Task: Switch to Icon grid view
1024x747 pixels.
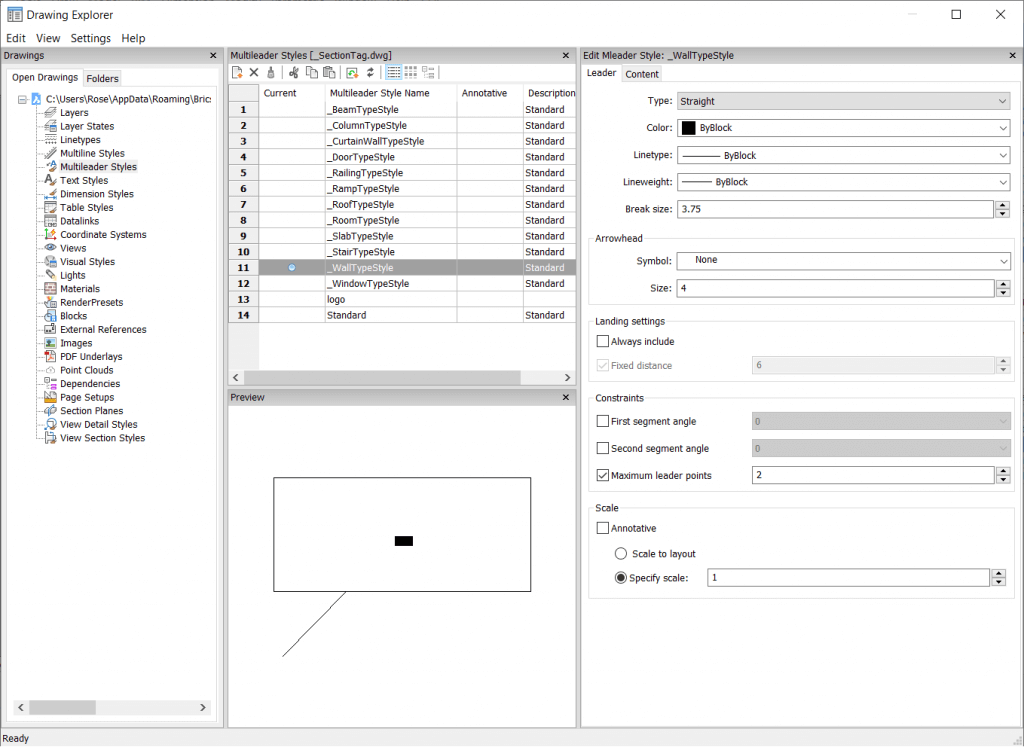Action: (x=411, y=72)
